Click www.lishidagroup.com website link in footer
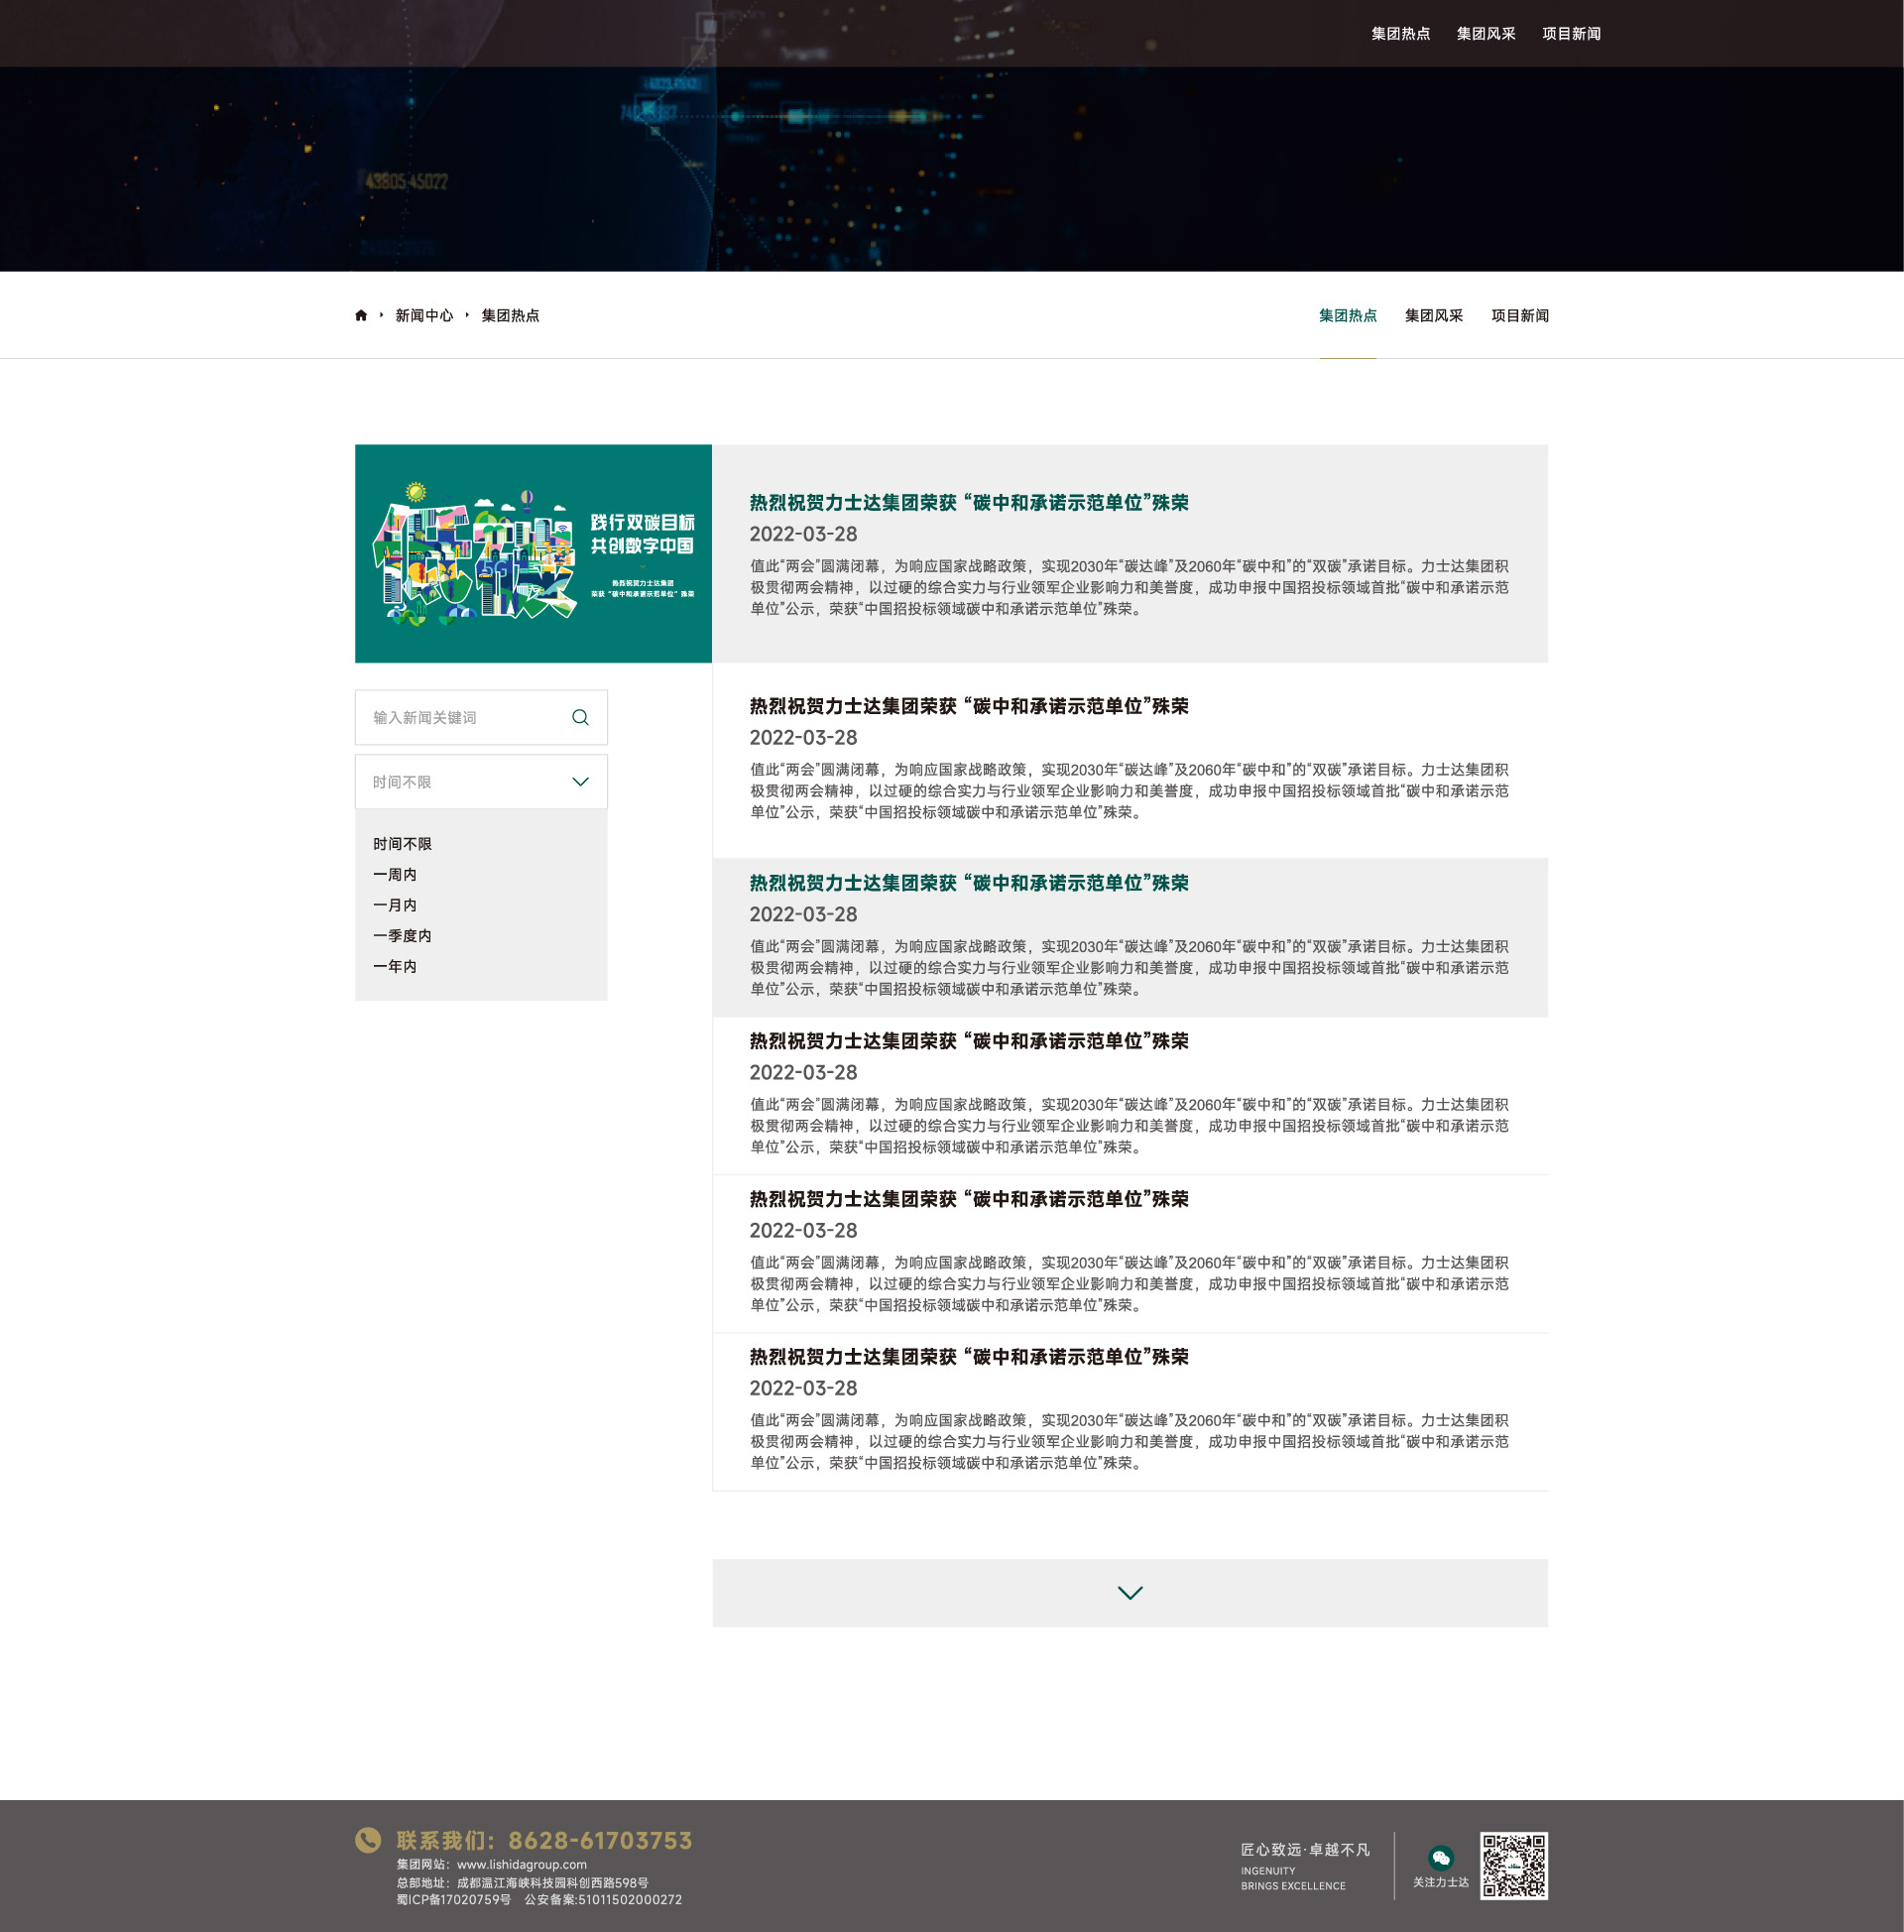Viewport: 1904px width, 1932px height. [522, 1864]
